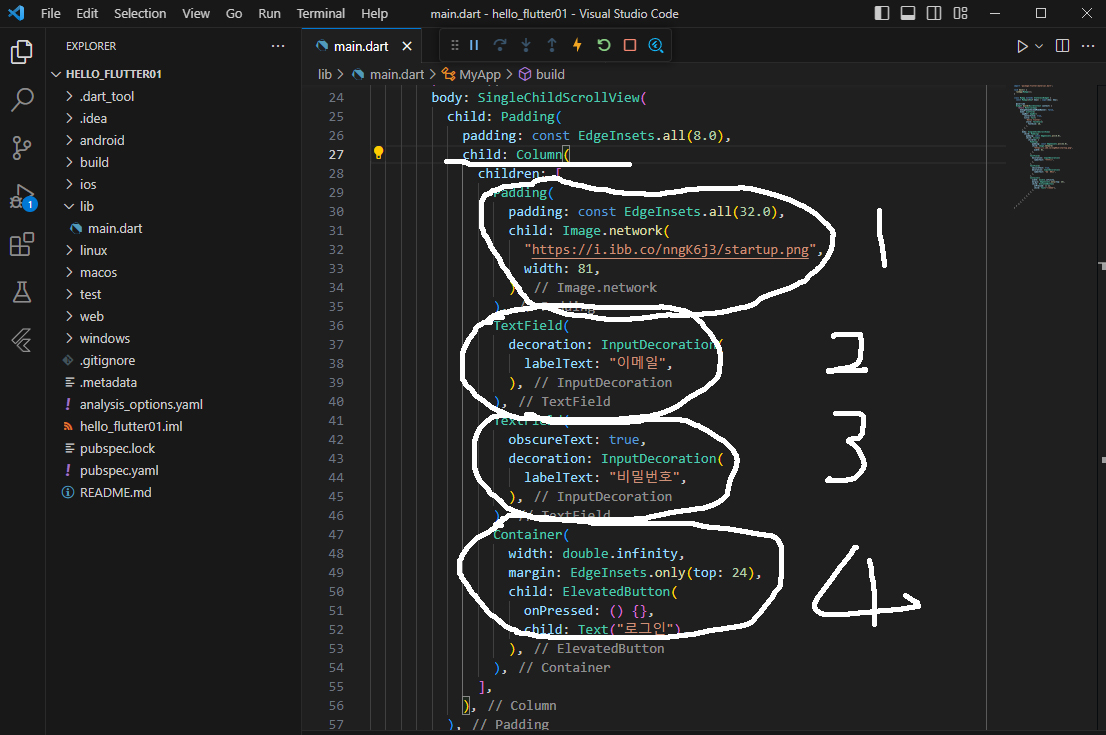Screen dimensions: 1106x735
Task: Run the Dart file with play button
Action: click(x=1022, y=46)
